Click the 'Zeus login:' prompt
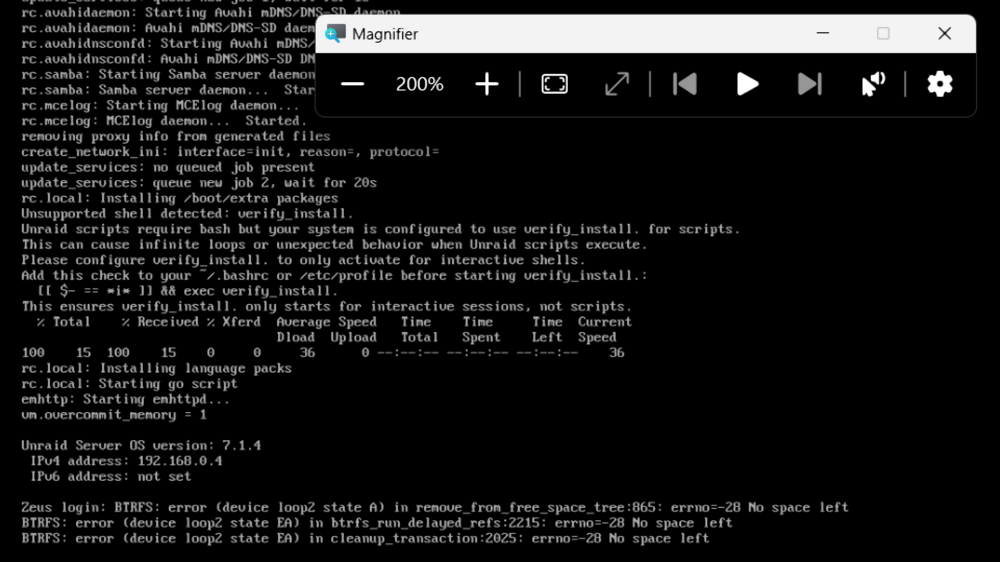This screenshot has height=562, width=1000. [64, 508]
